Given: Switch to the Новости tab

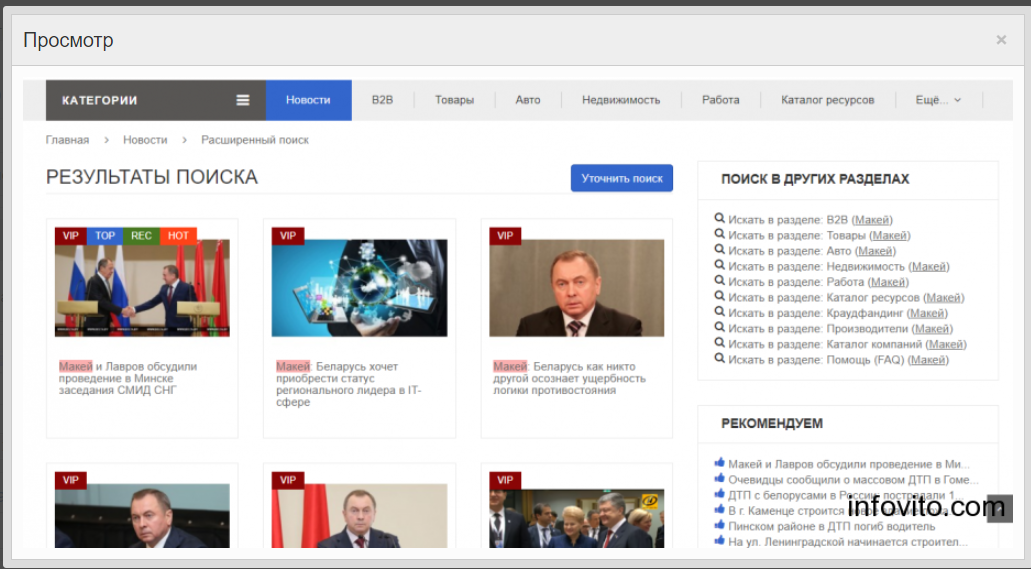Looking at the screenshot, I should click(x=308, y=100).
